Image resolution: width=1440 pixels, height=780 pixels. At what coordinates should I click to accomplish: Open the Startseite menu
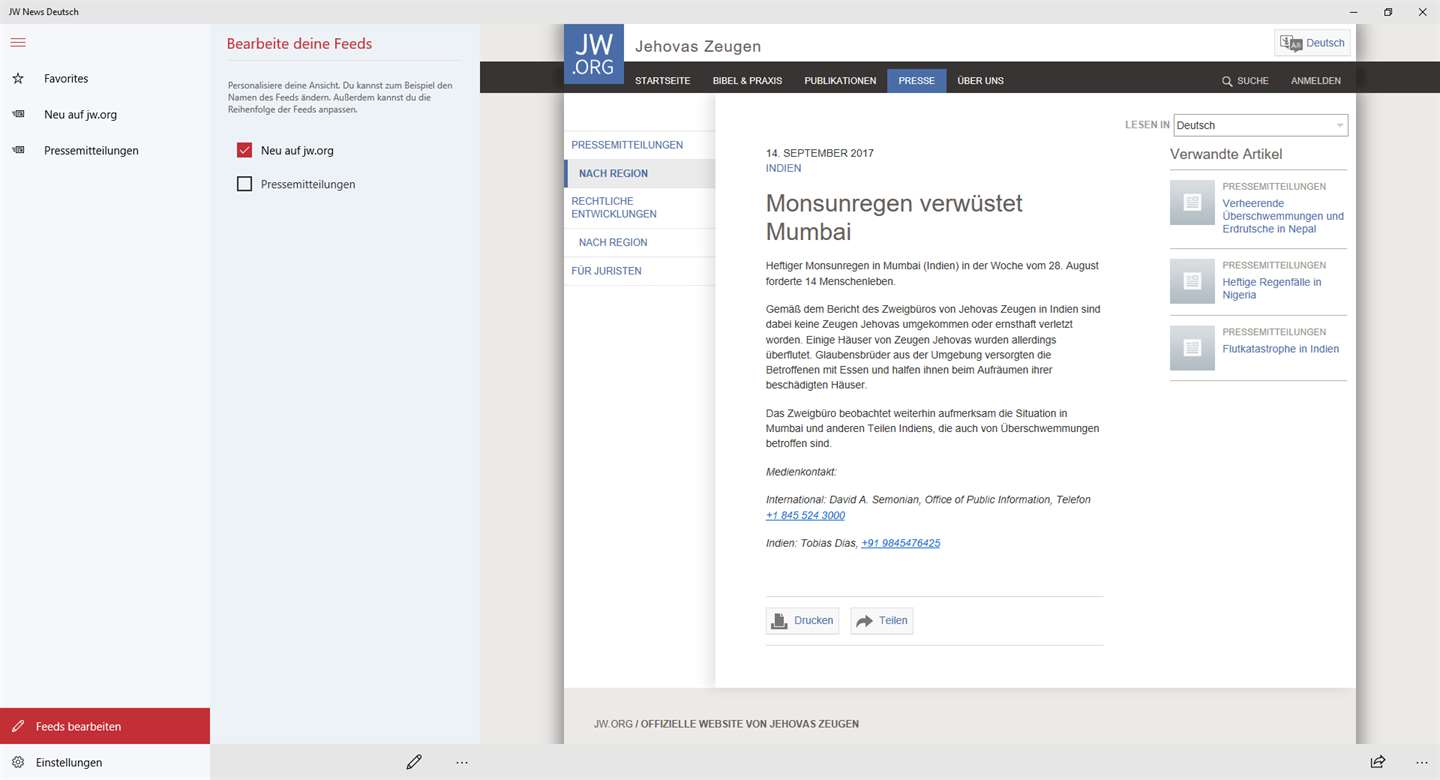coord(662,81)
